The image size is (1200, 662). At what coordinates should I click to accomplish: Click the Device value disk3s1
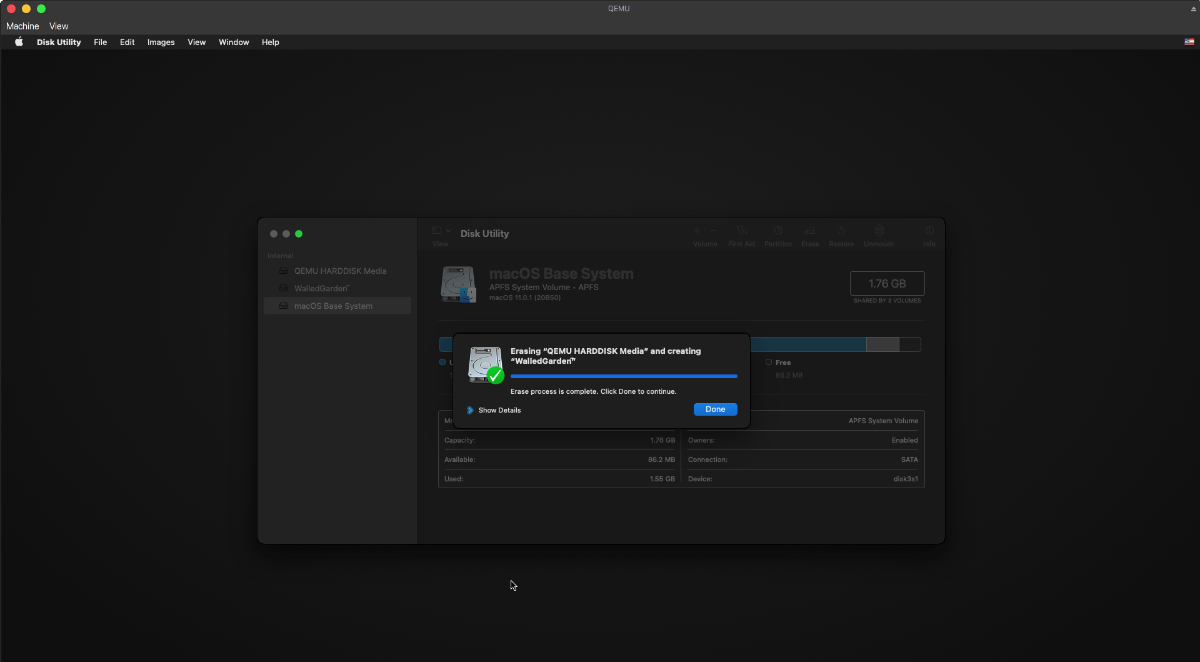[906, 479]
